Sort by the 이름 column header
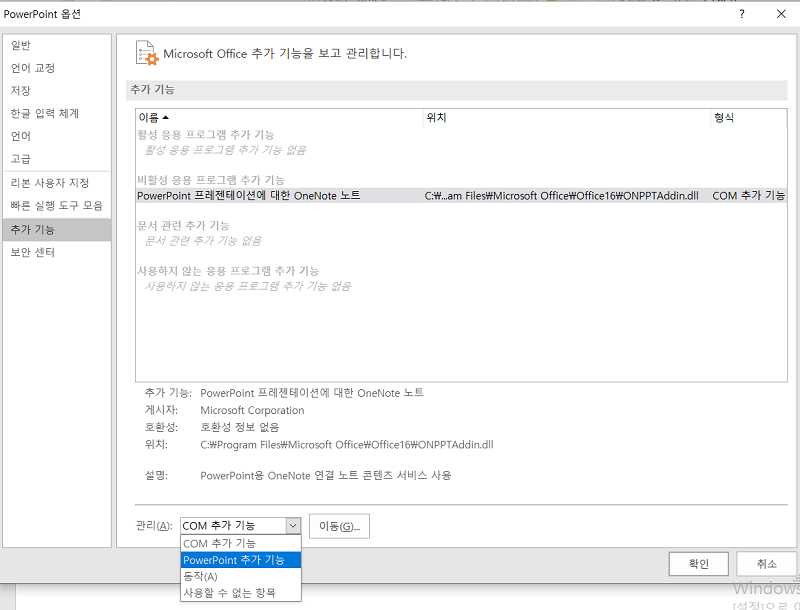 279,118
